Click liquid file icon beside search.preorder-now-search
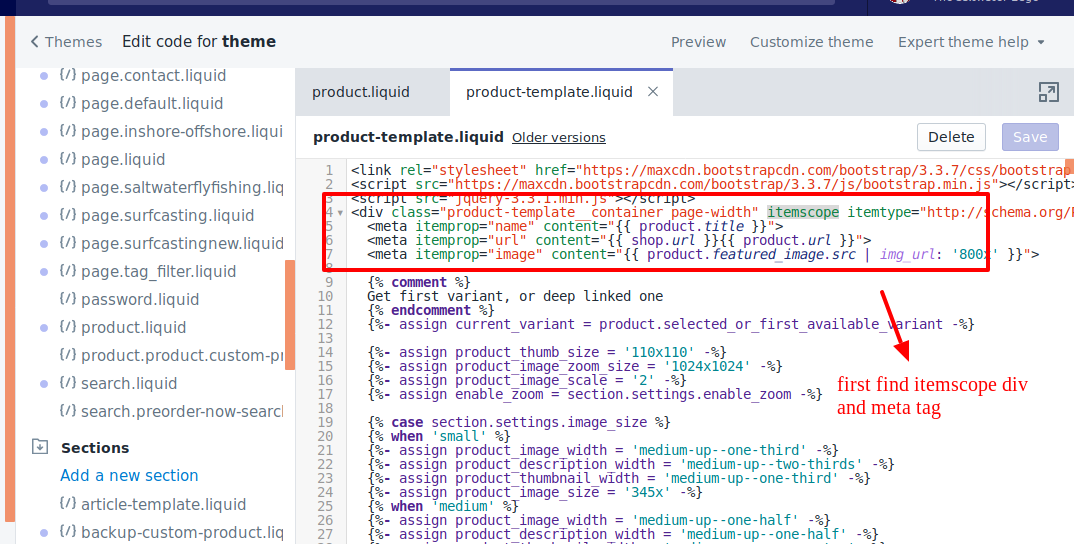This screenshot has width=1074, height=544. (67, 411)
